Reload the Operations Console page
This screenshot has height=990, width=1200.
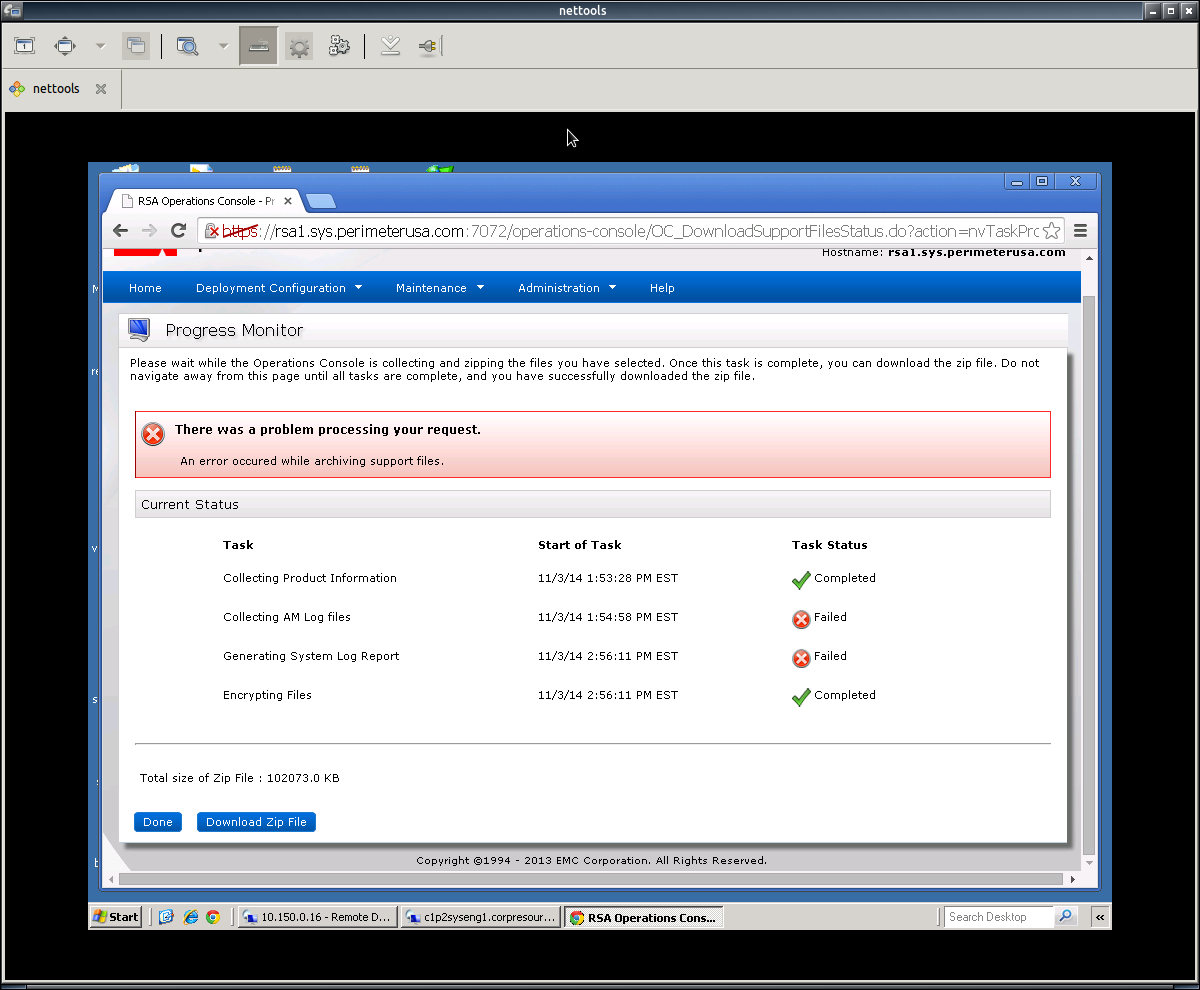[178, 230]
